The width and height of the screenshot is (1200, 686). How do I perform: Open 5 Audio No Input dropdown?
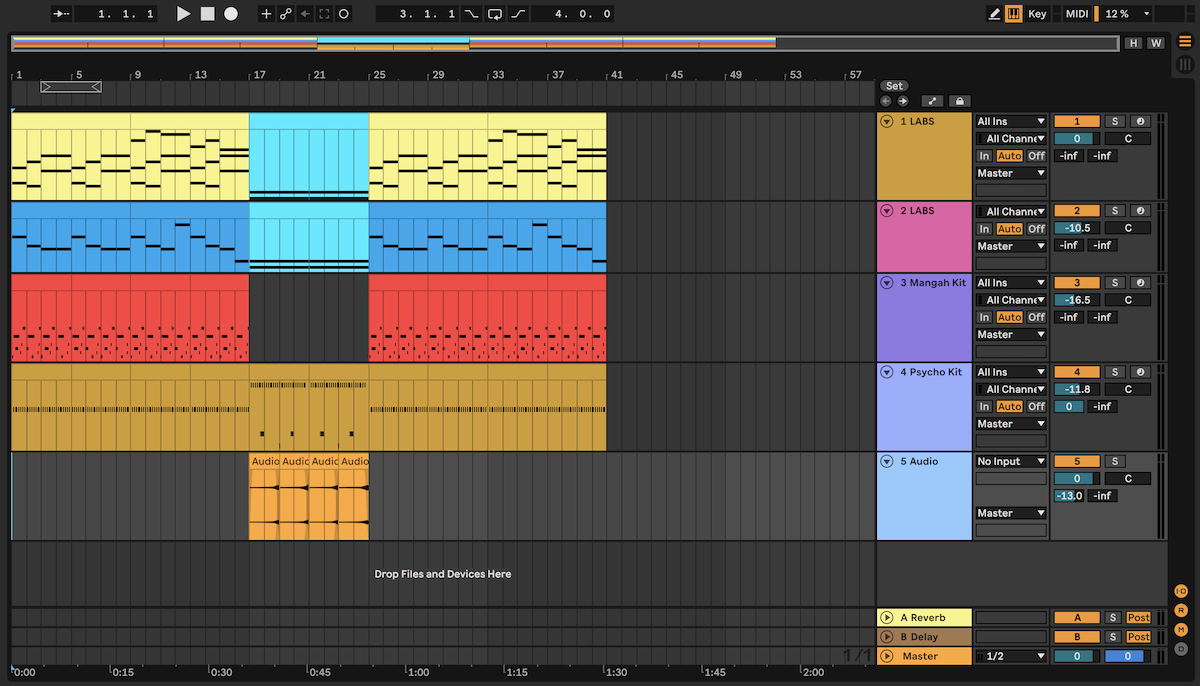pos(1011,462)
